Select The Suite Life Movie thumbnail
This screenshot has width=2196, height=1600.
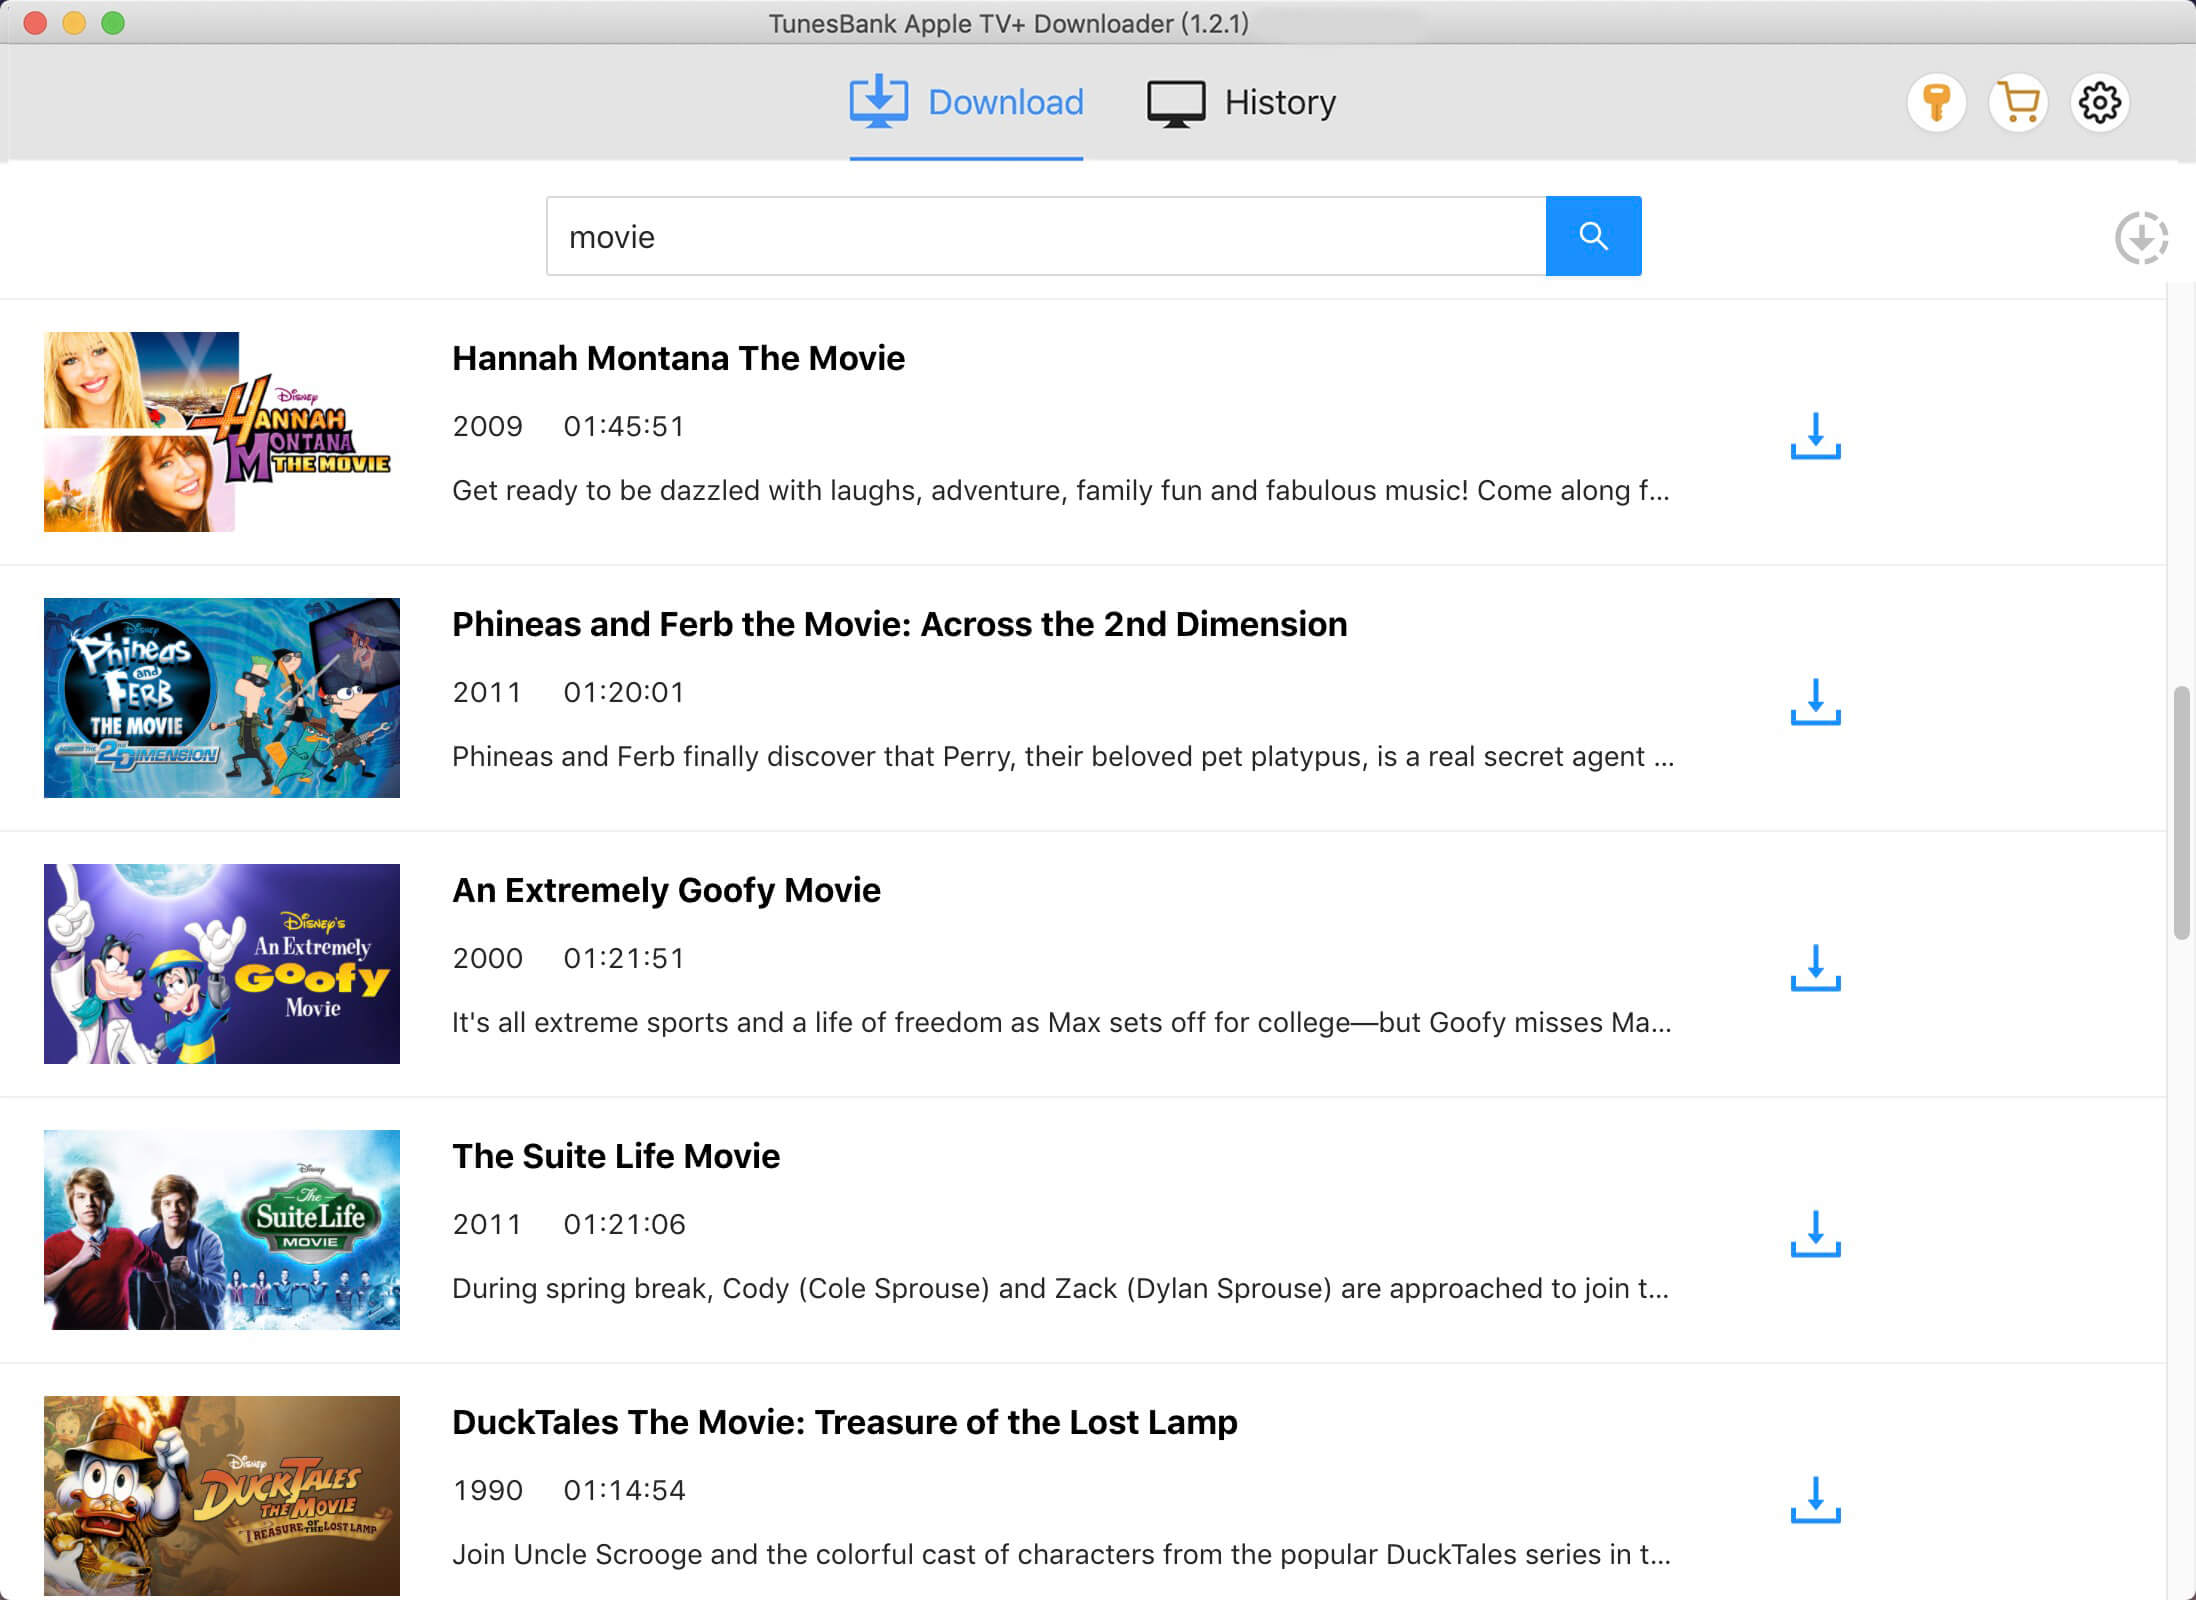point(220,1228)
